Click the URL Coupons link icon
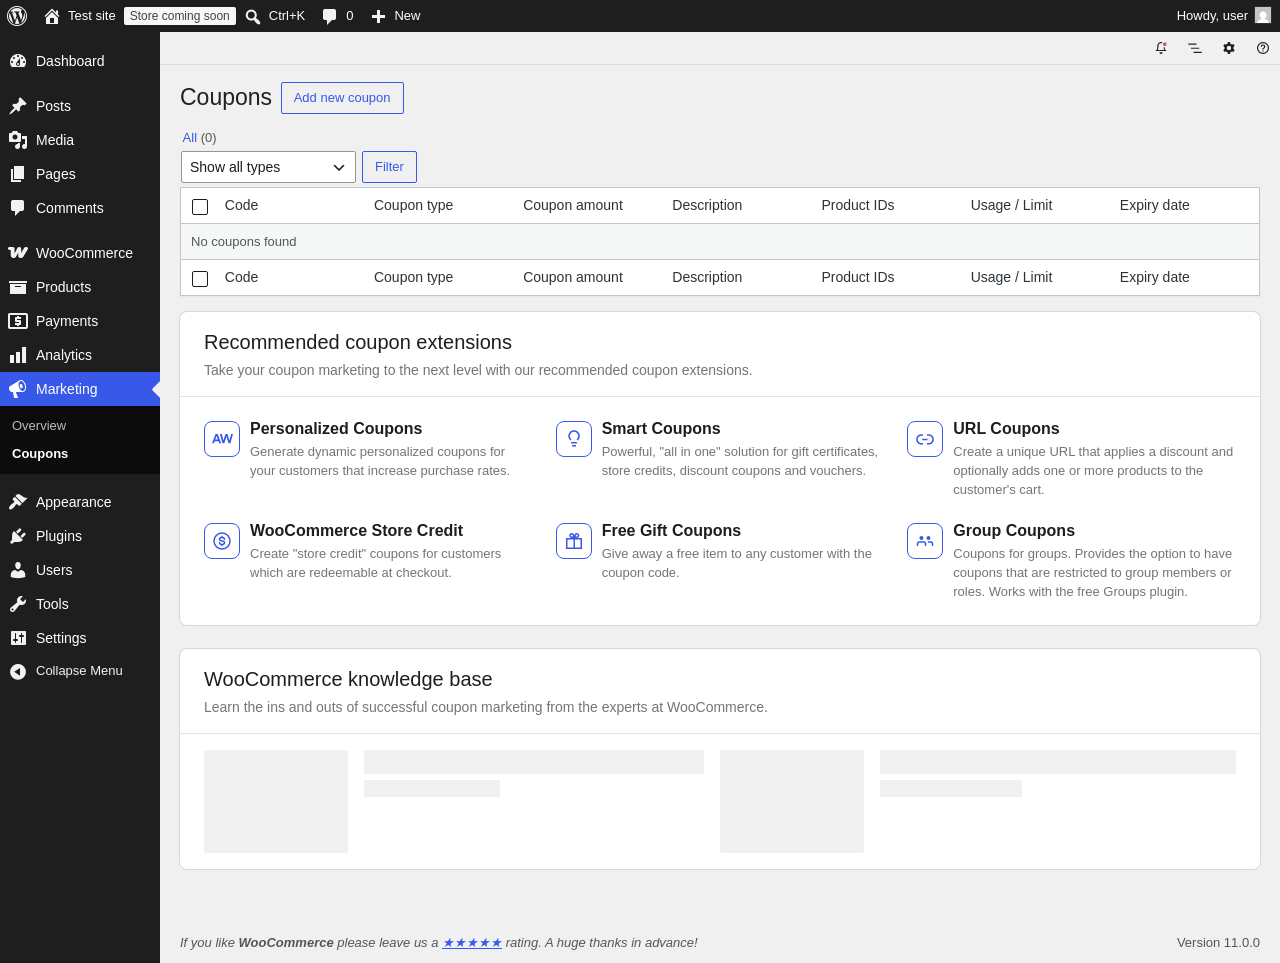Image resolution: width=1280 pixels, height=963 pixels. [x=925, y=439]
